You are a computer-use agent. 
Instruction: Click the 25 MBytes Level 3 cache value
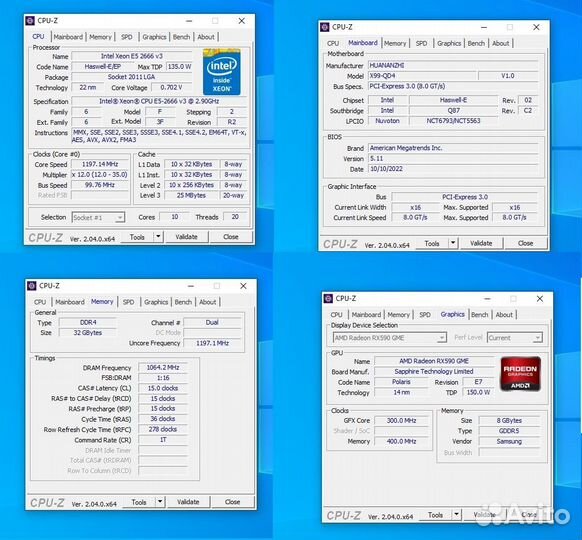(191, 195)
